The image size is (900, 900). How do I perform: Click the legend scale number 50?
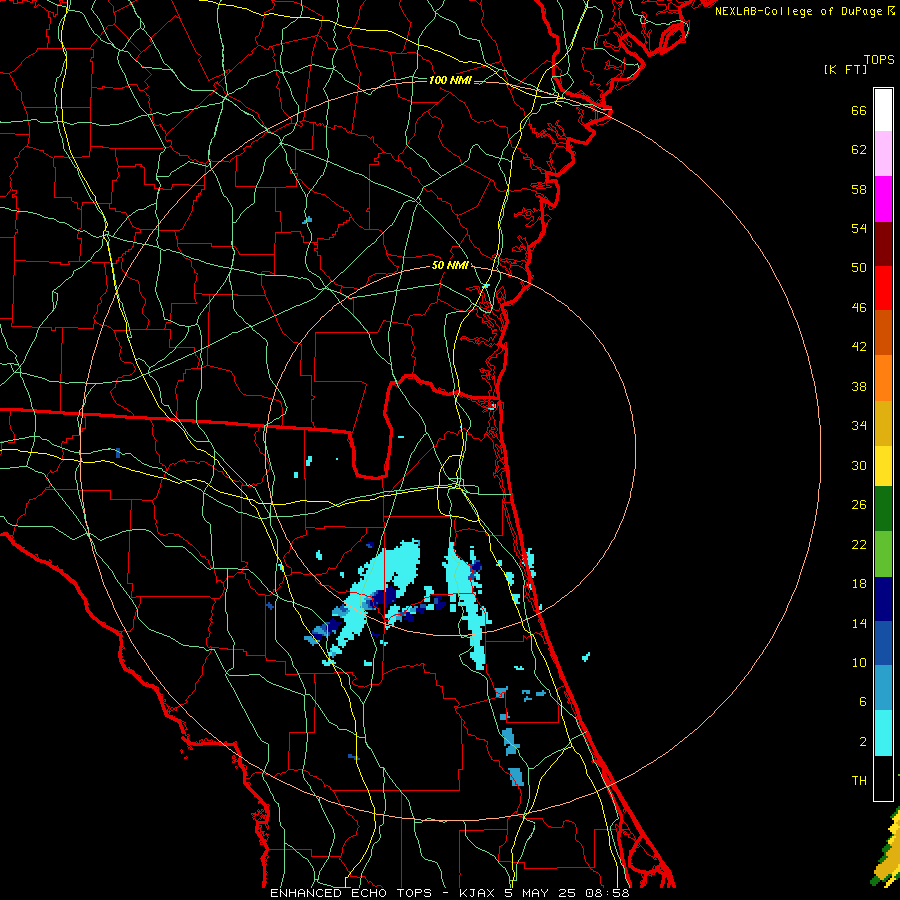(x=859, y=268)
